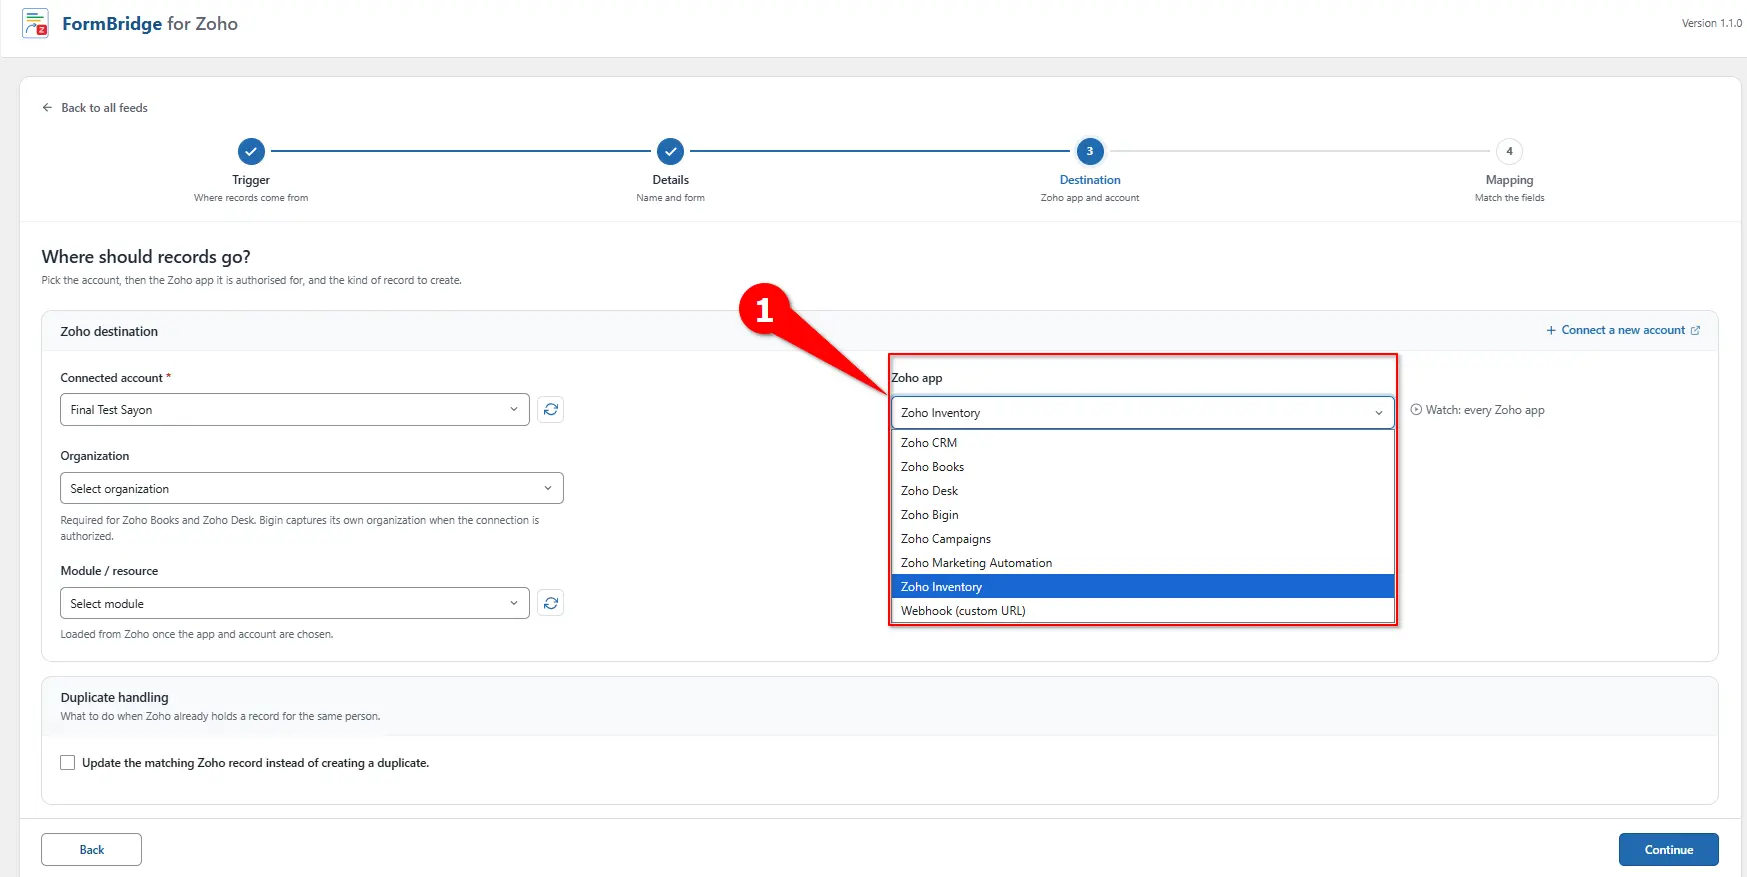Viewport: 1747px width, 877px height.
Task: Click the Continue button
Action: point(1668,850)
